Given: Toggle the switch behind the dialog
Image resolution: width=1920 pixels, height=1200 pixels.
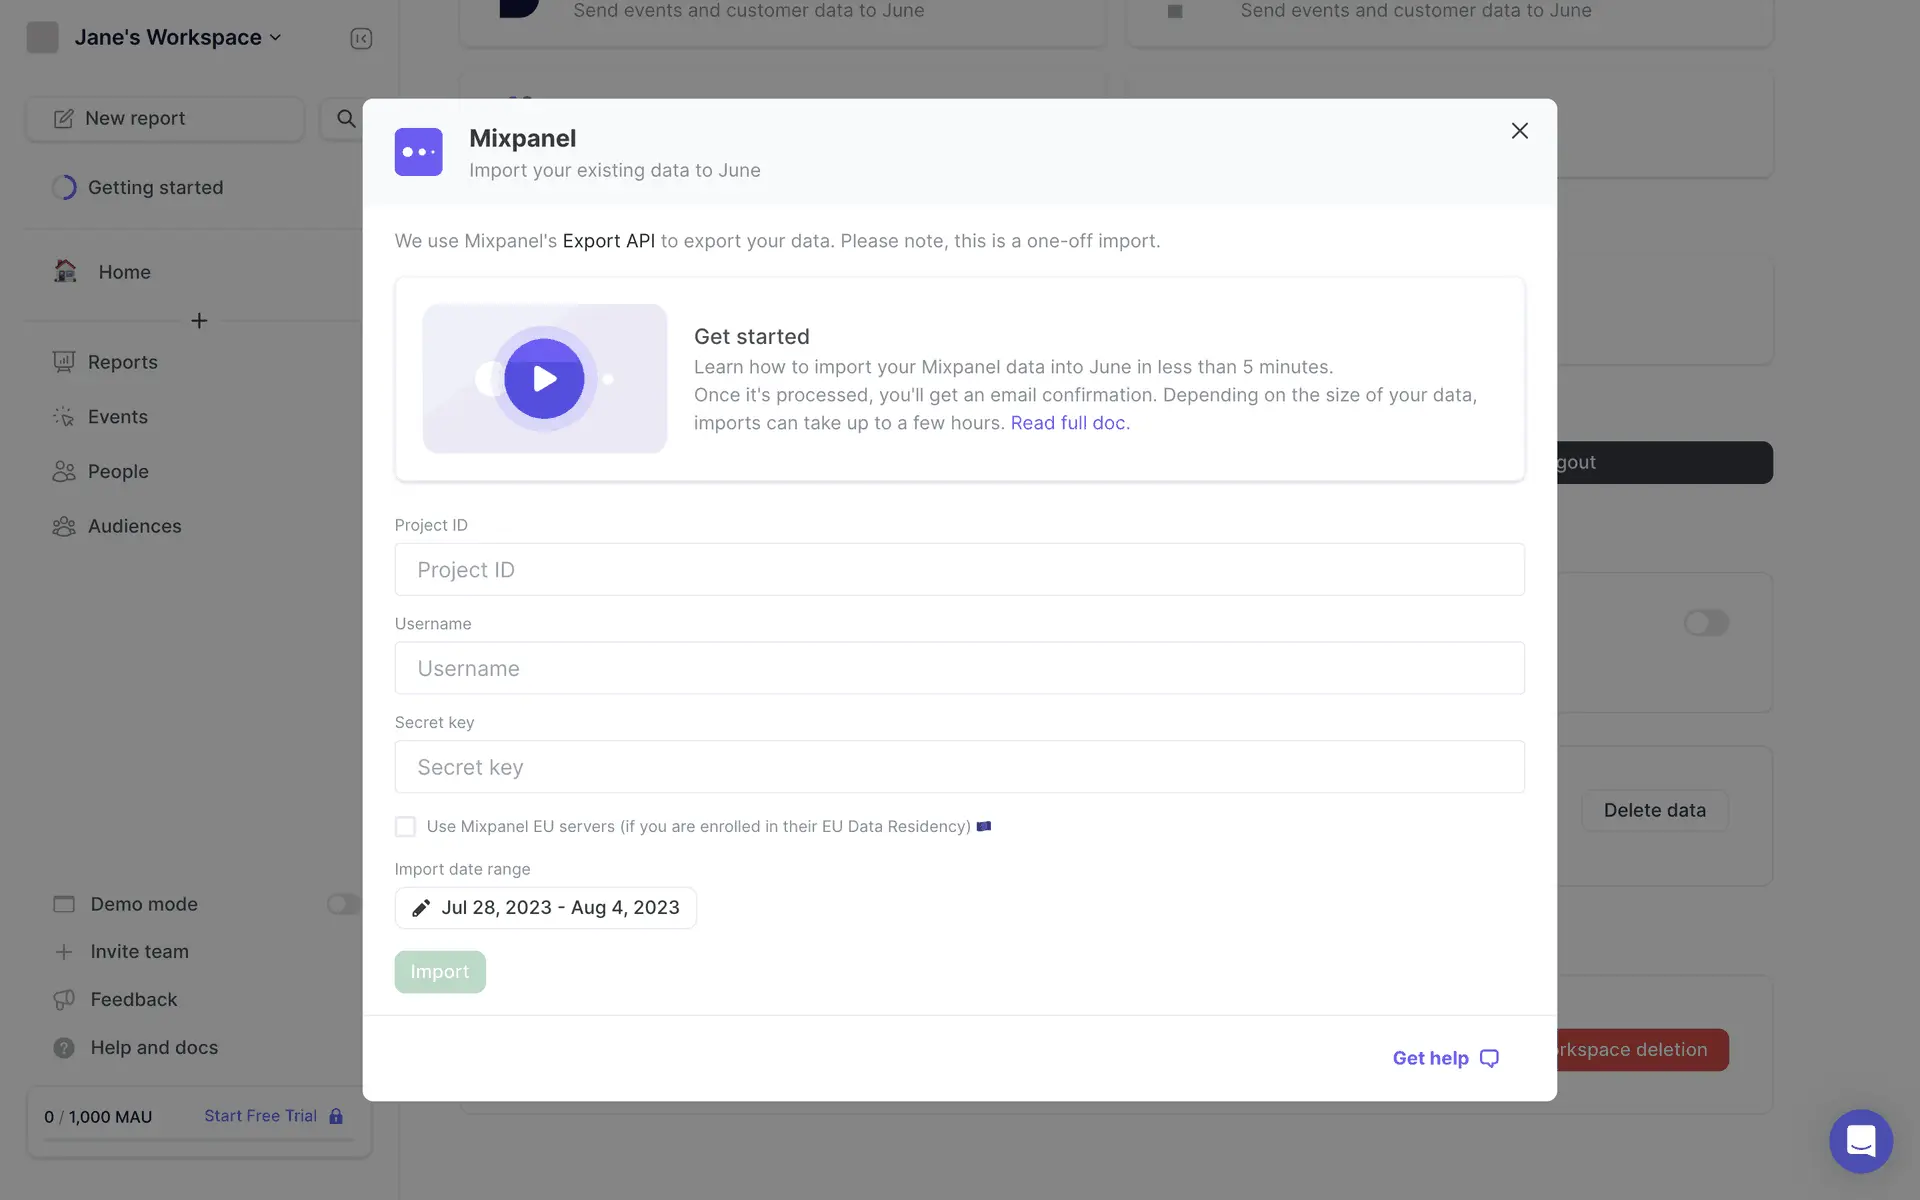Looking at the screenshot, I should point(1705,623).
